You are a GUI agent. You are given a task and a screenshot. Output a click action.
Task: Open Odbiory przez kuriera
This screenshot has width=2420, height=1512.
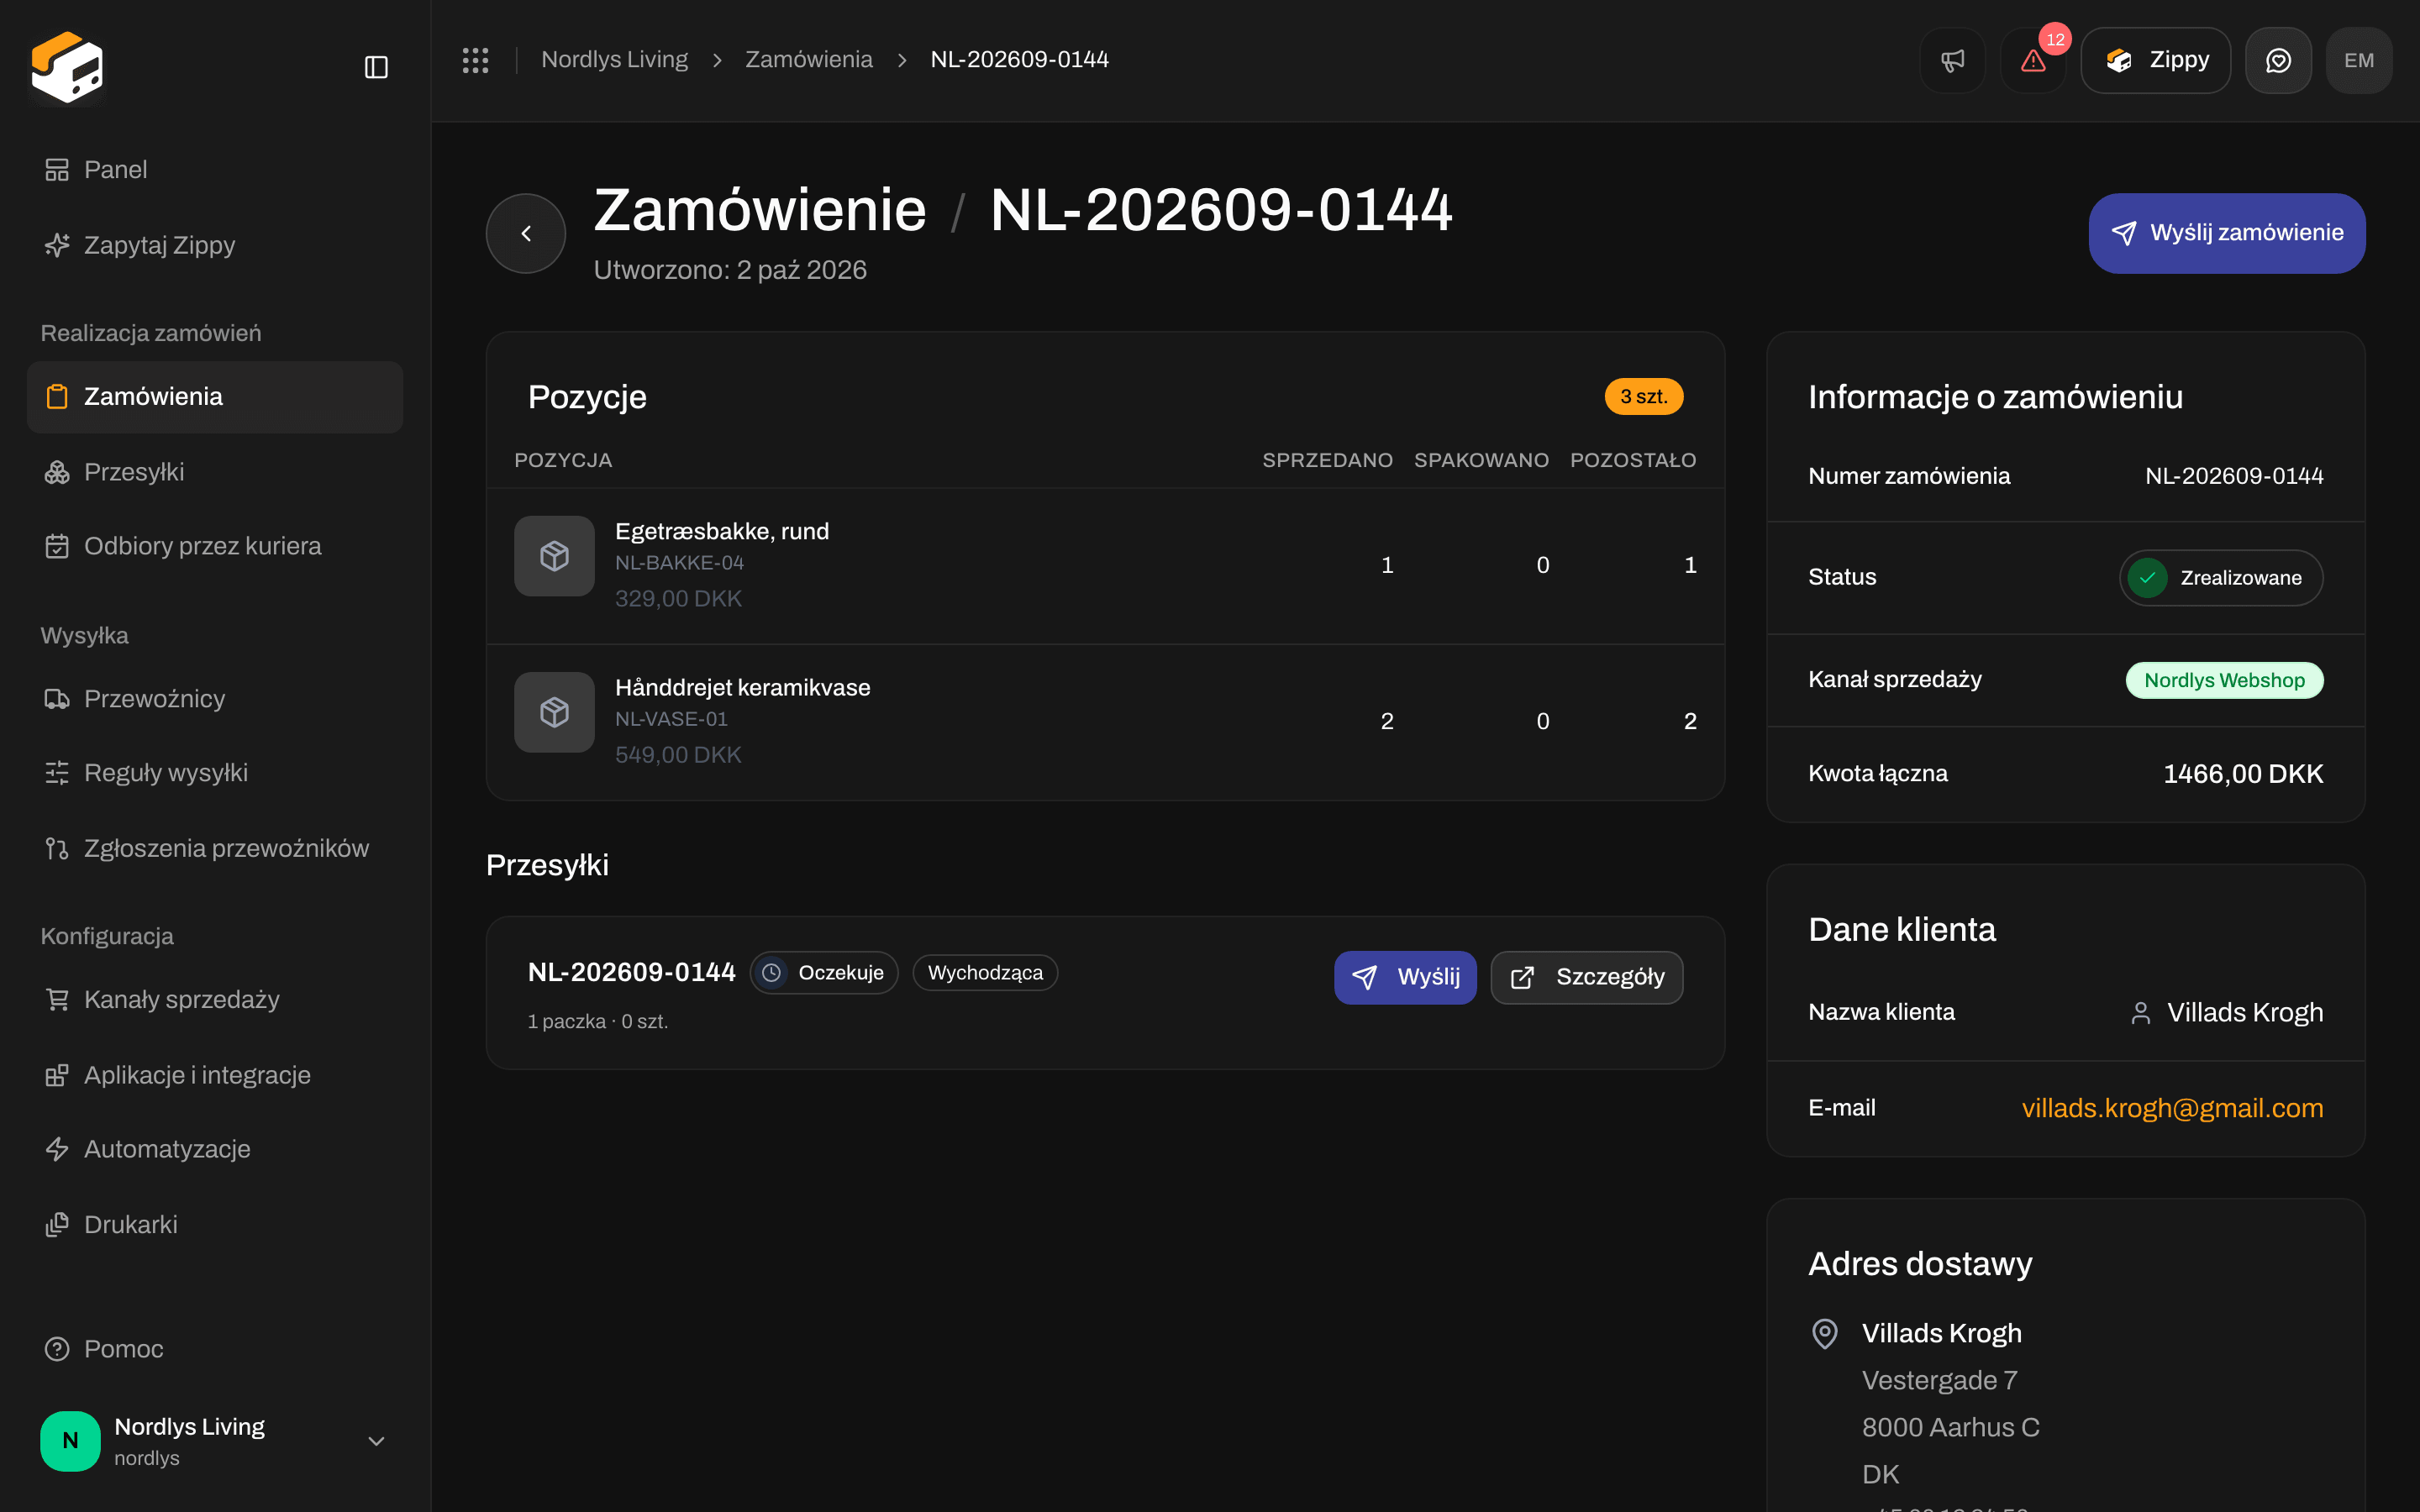pyautogui.click(x=215, y=546)
